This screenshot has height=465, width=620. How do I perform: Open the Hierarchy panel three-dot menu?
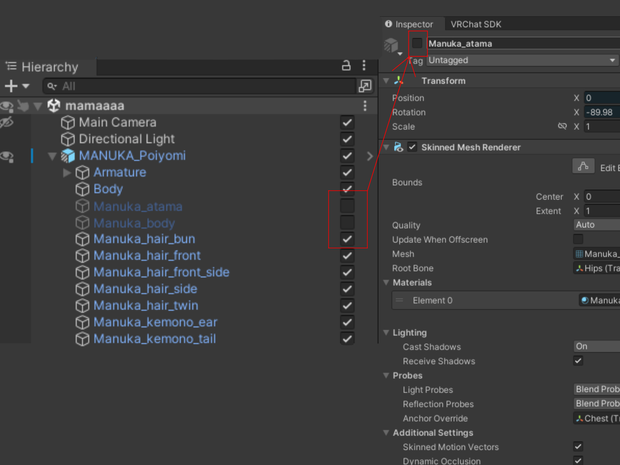[x=364, y=66]
